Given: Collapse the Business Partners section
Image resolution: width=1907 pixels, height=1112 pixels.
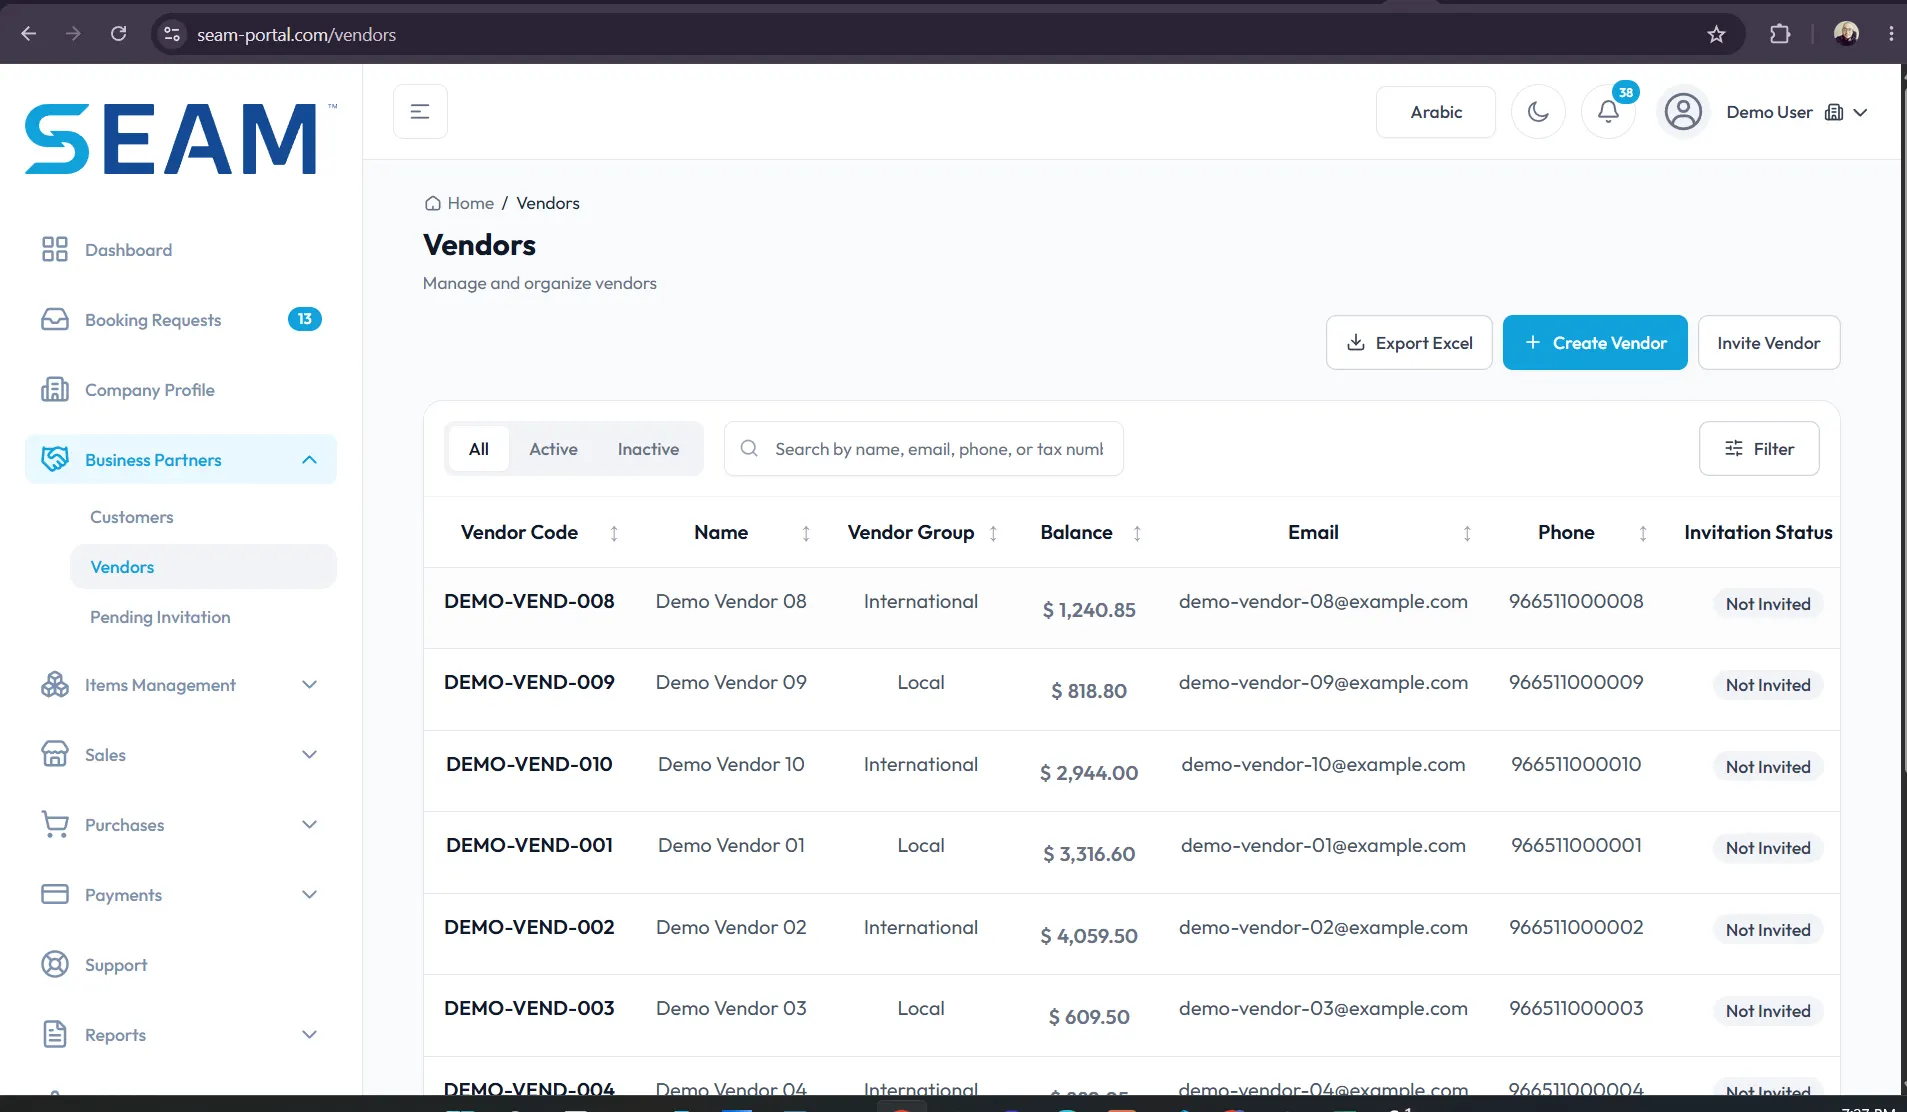Looking at the screenshot, I should [181, 460].
